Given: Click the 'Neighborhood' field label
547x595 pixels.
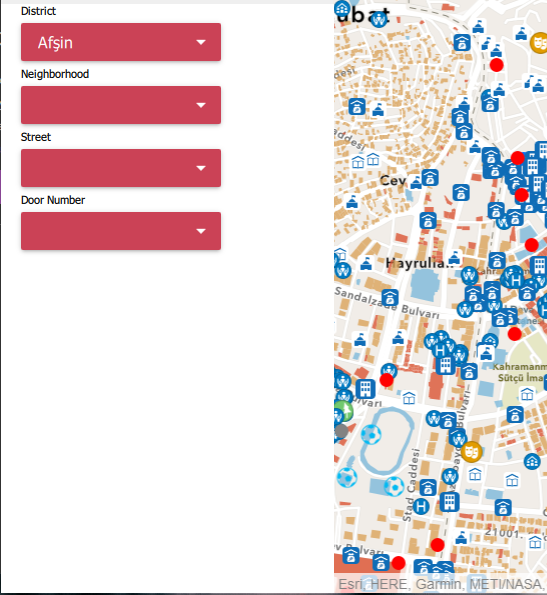Looking at the screenshot, I should pos(55,74).
